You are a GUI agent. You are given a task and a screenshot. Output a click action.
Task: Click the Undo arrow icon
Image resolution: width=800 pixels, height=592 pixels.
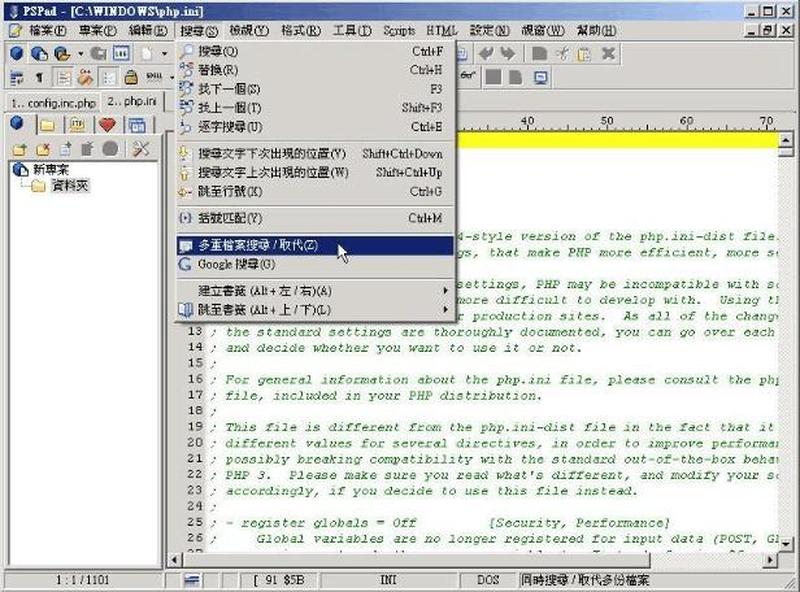pos(486,53)
